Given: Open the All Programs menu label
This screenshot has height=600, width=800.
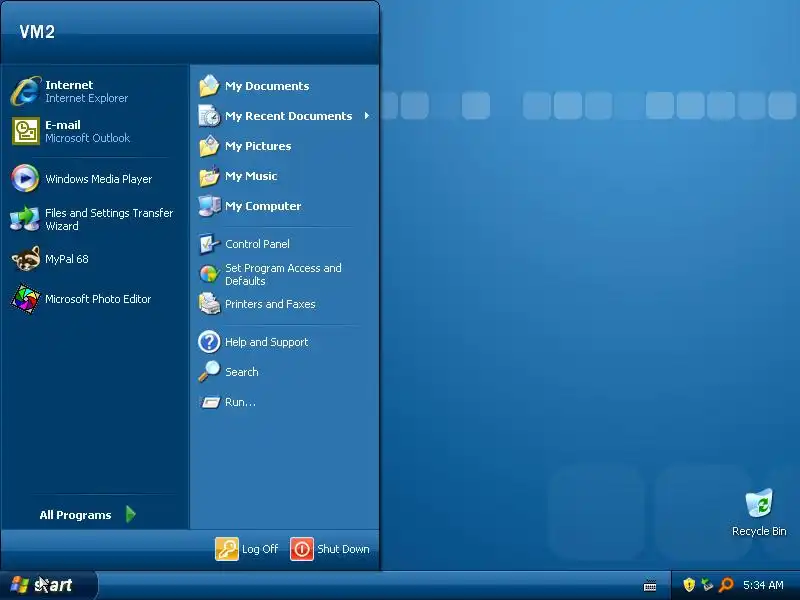Looking at the screenshot, I should tap(76, 515).
